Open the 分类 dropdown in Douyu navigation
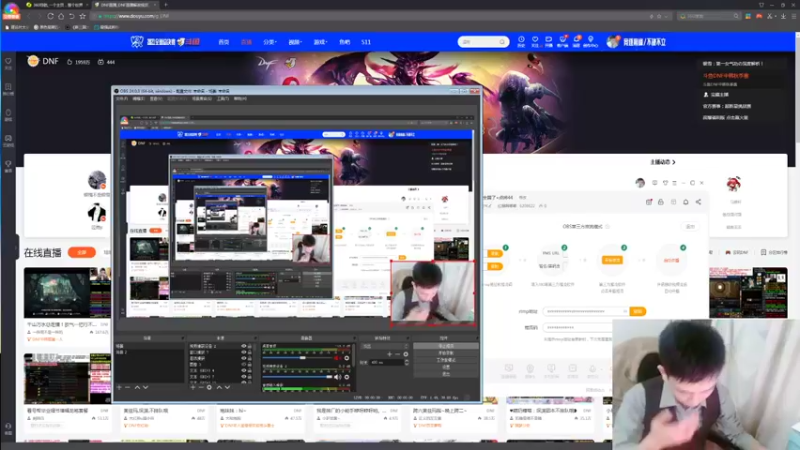 coord(269,42)
